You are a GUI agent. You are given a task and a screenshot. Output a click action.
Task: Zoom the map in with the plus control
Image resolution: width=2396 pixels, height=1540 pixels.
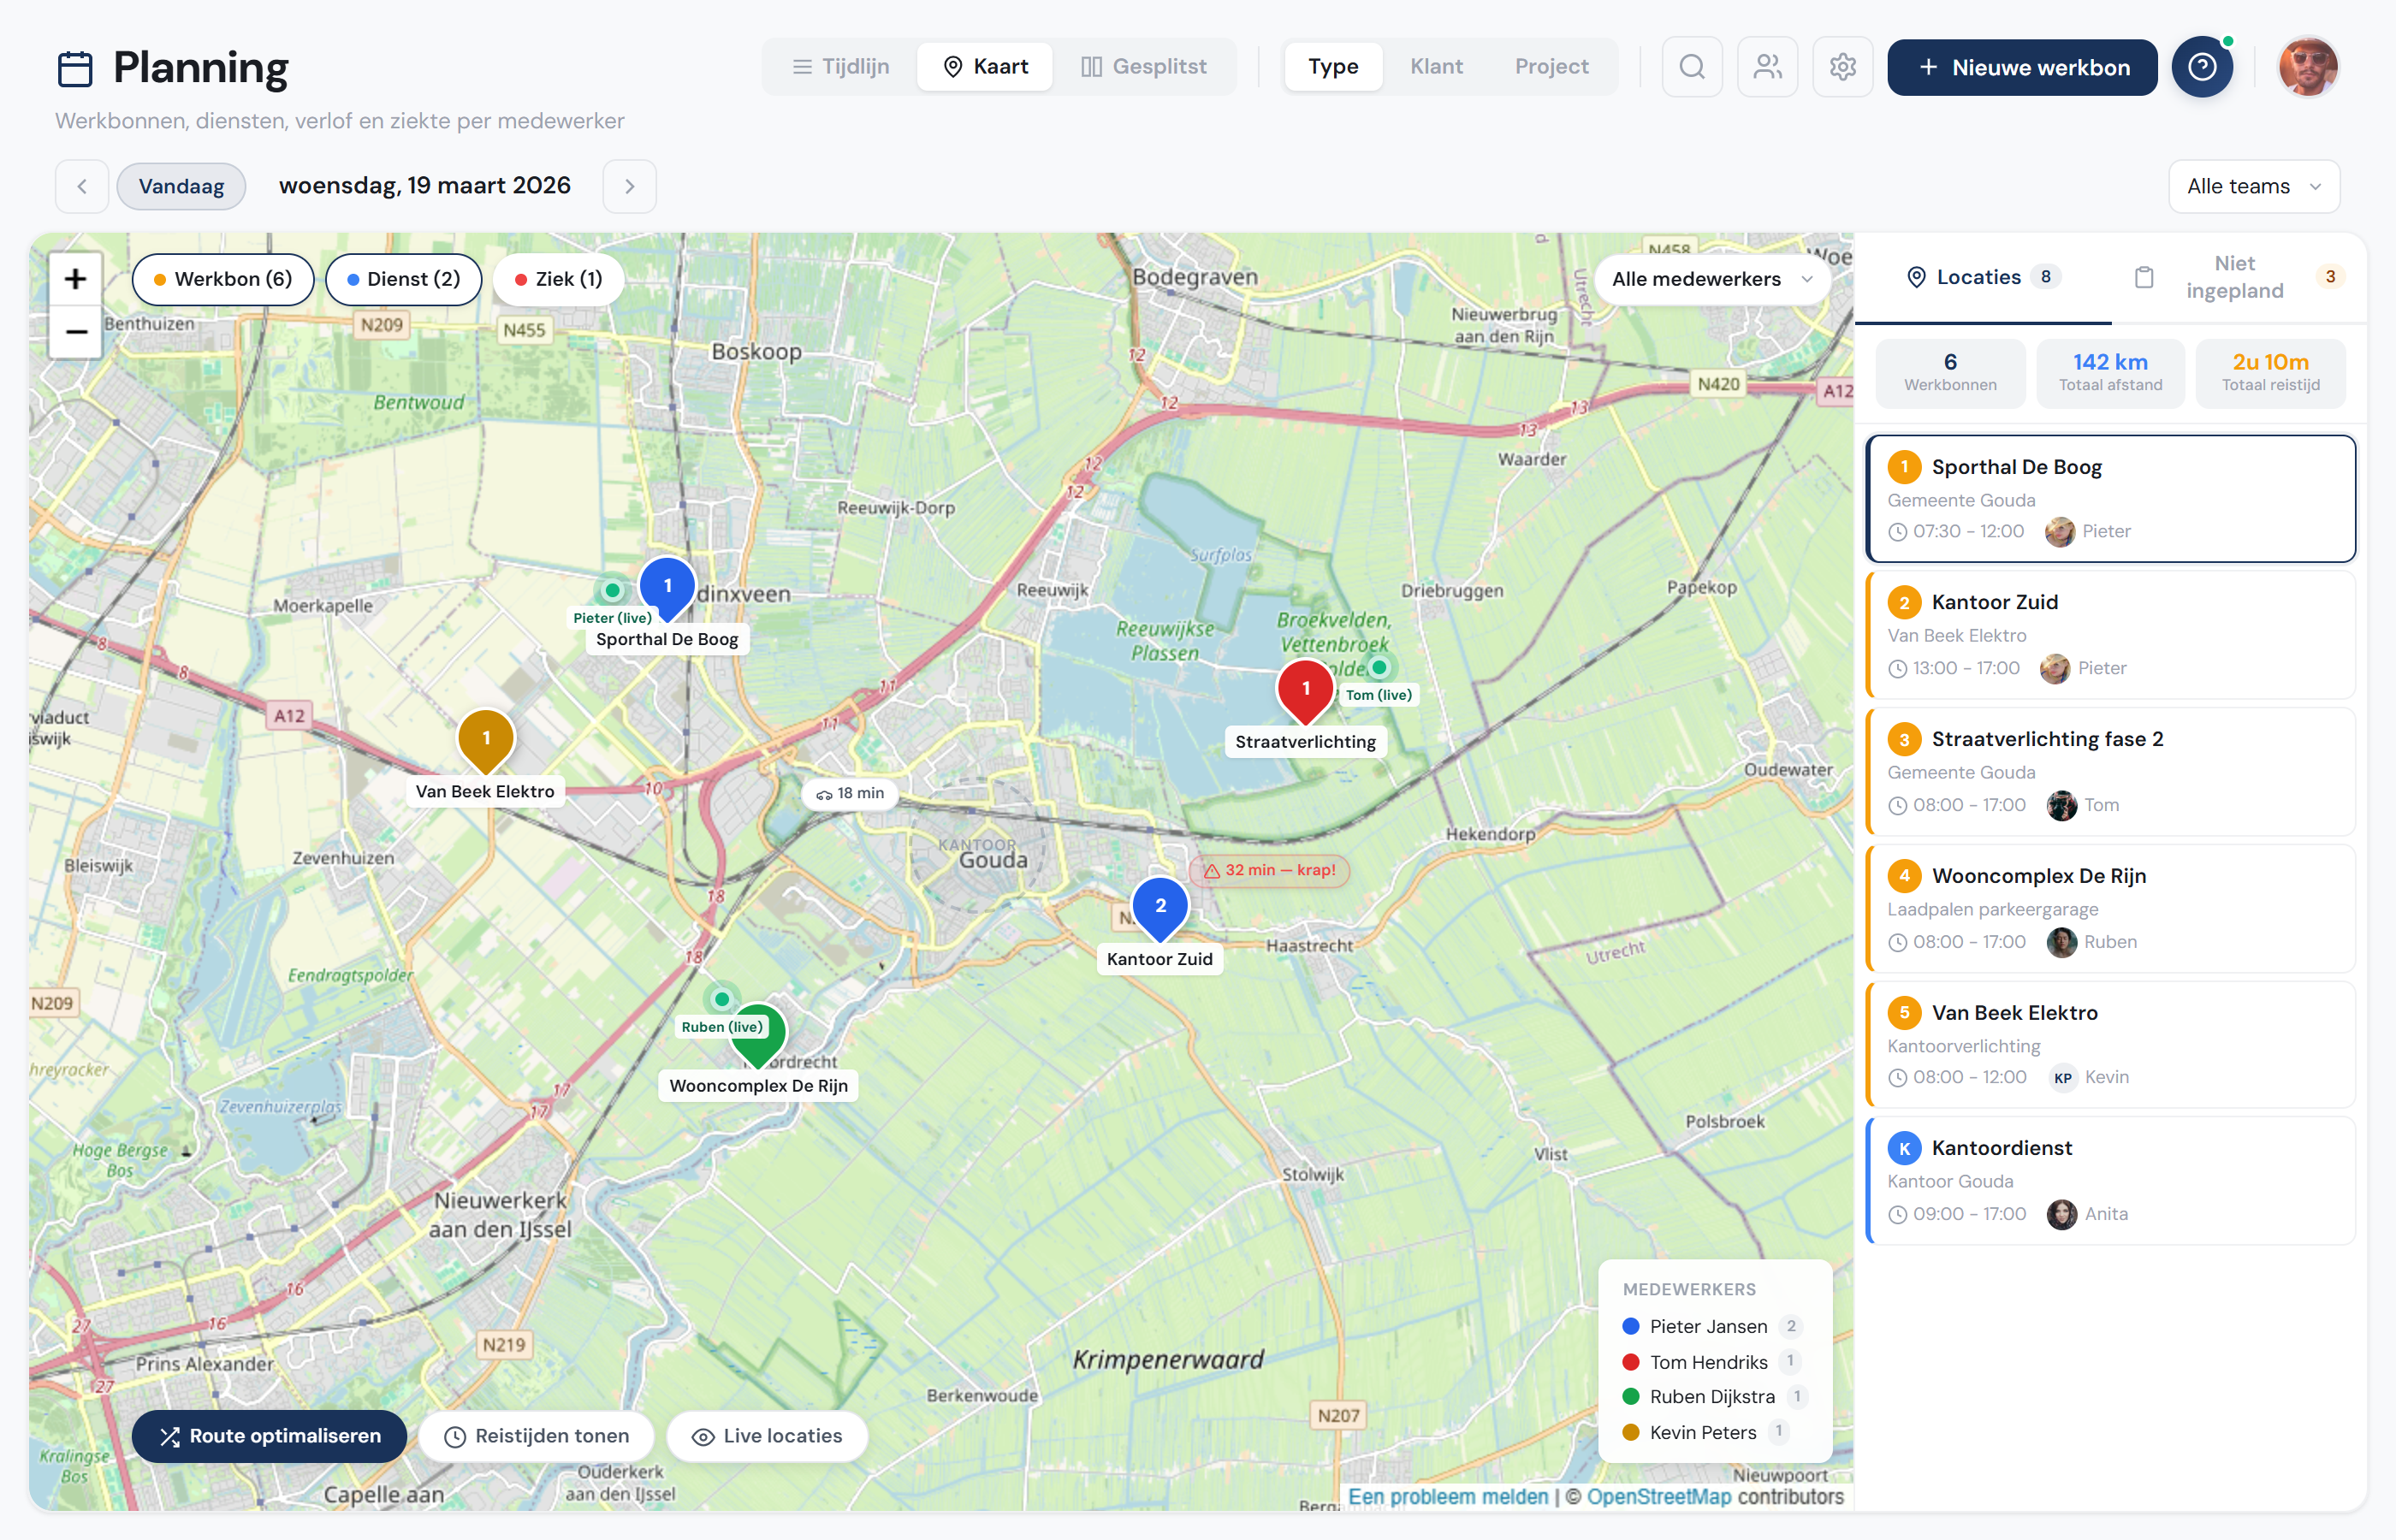[x=75, y=279]
